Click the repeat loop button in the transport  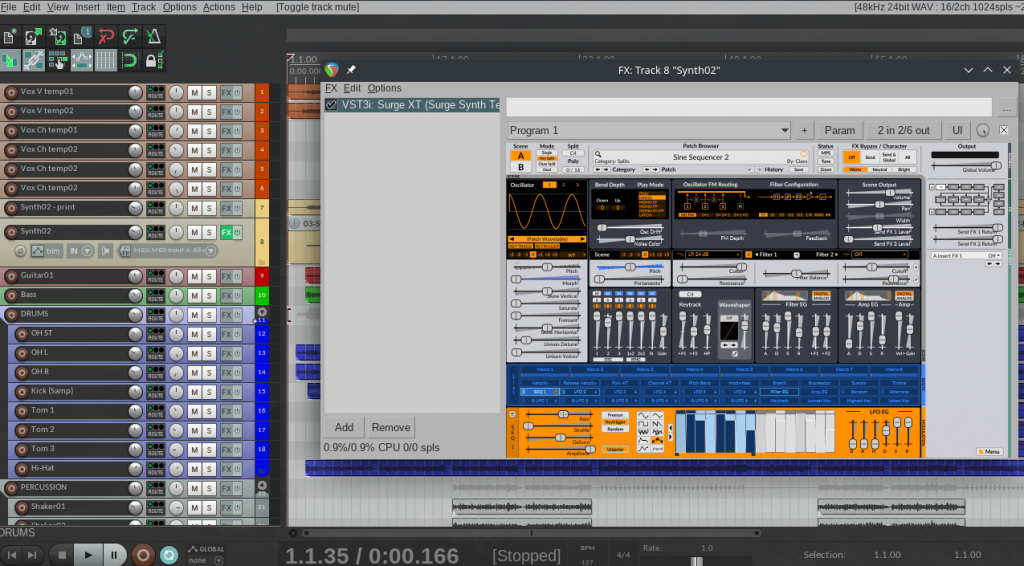tap(168, 555)
